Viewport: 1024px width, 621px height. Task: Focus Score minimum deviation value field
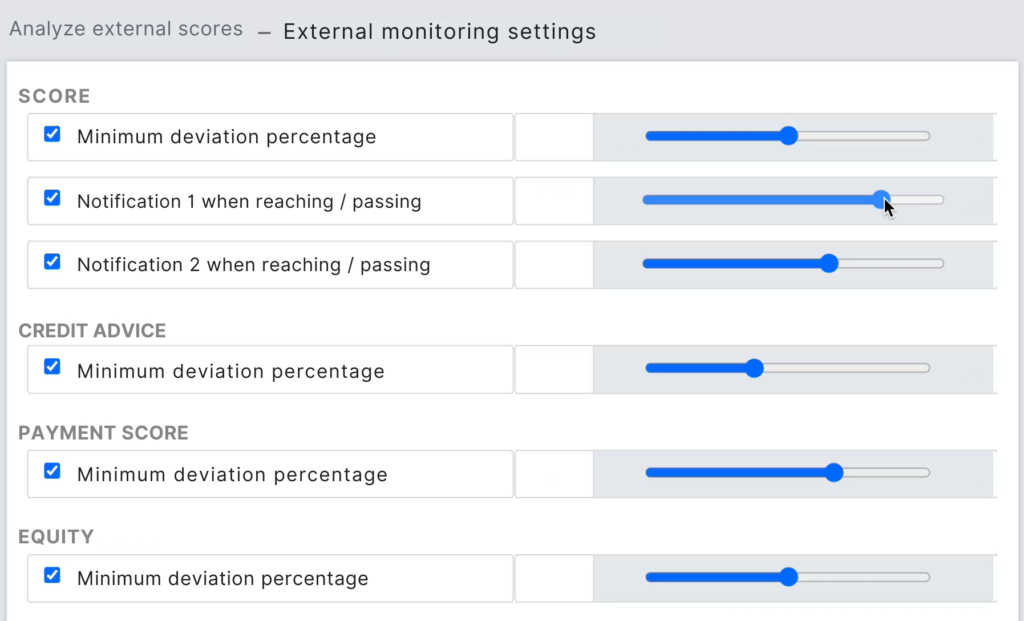[554, 137]
